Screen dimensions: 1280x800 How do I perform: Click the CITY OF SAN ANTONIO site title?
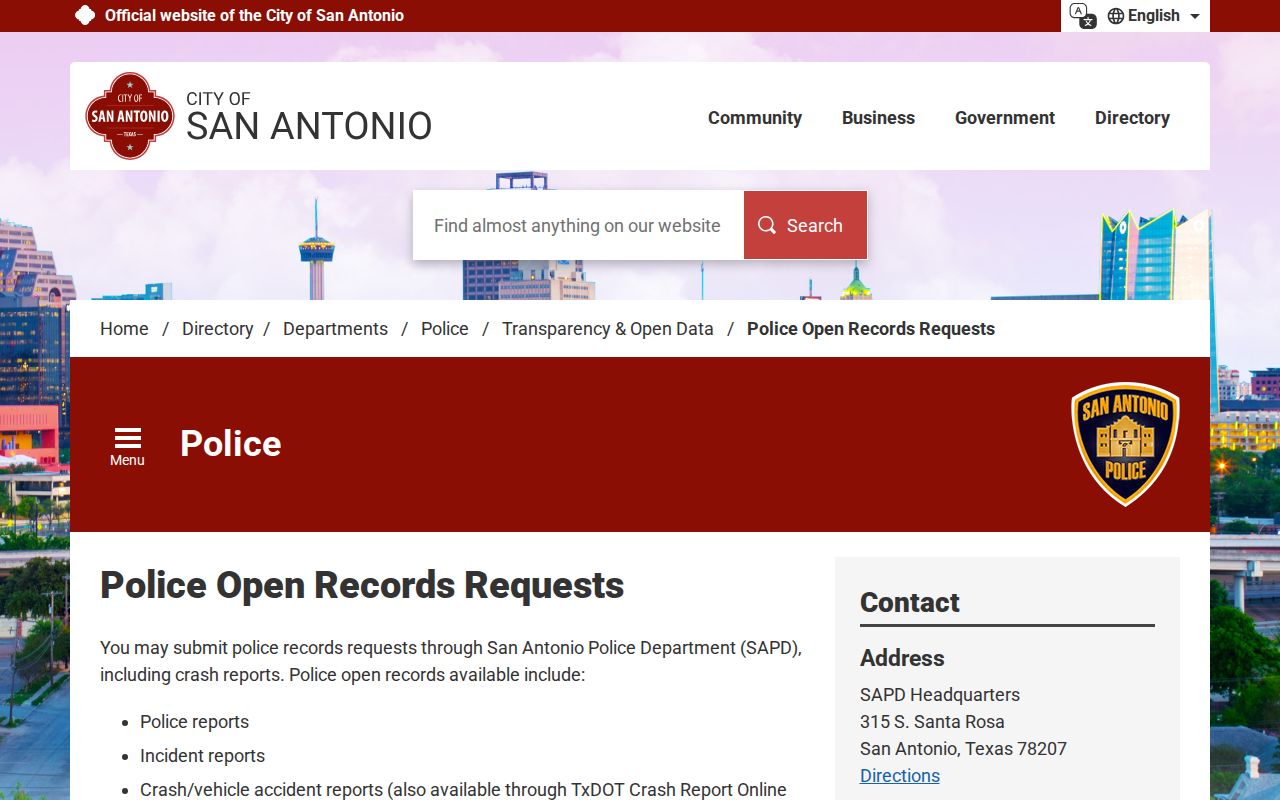click(x=309, y=117)
